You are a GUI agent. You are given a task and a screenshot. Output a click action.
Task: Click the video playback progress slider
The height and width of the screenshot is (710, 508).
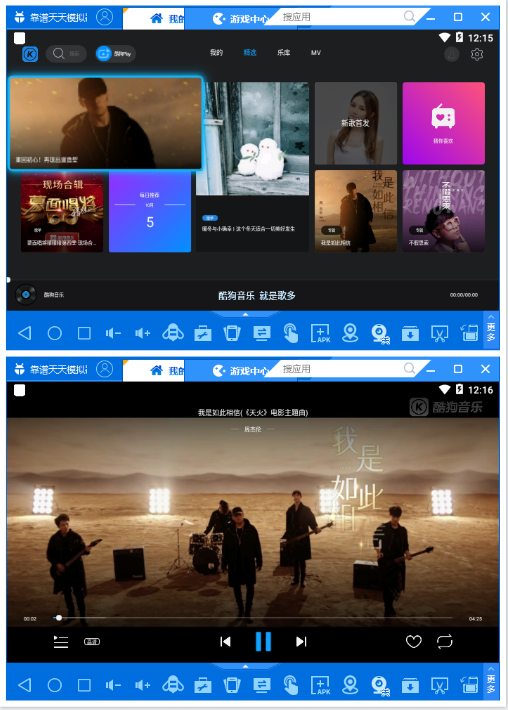(x=253, y=618)
